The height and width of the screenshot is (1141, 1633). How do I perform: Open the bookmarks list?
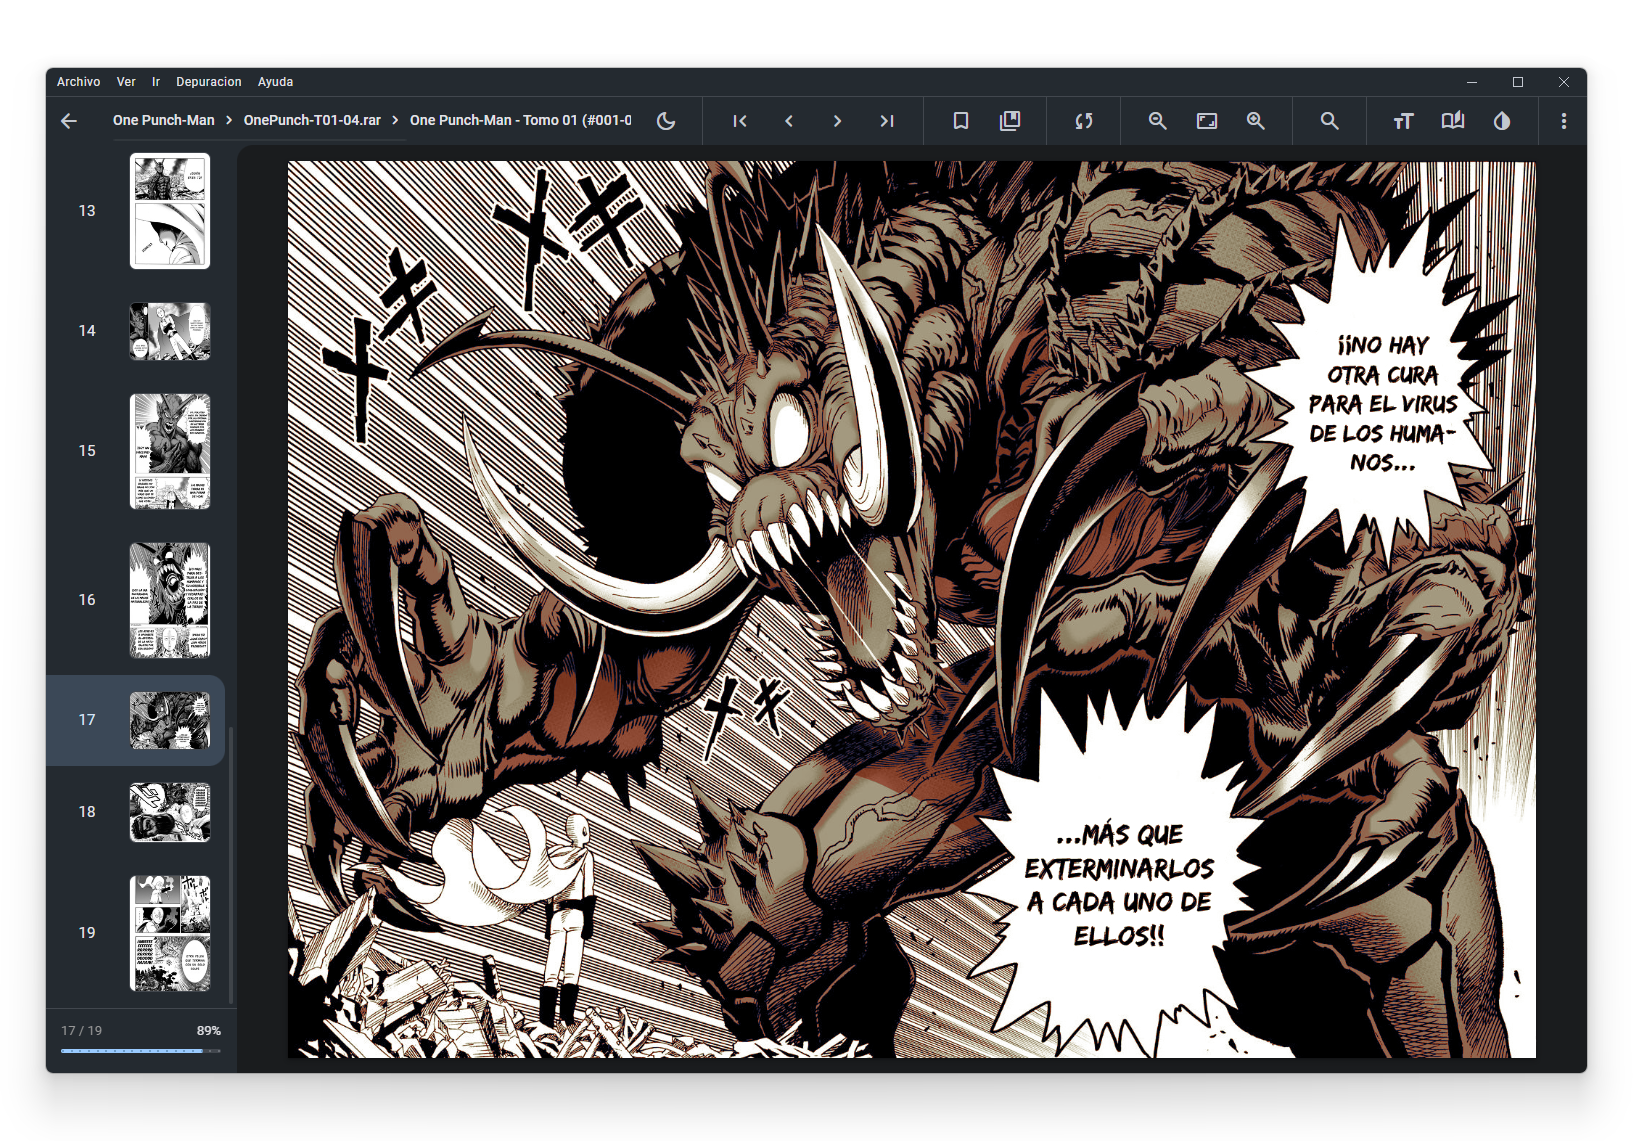click(1010, 120)
